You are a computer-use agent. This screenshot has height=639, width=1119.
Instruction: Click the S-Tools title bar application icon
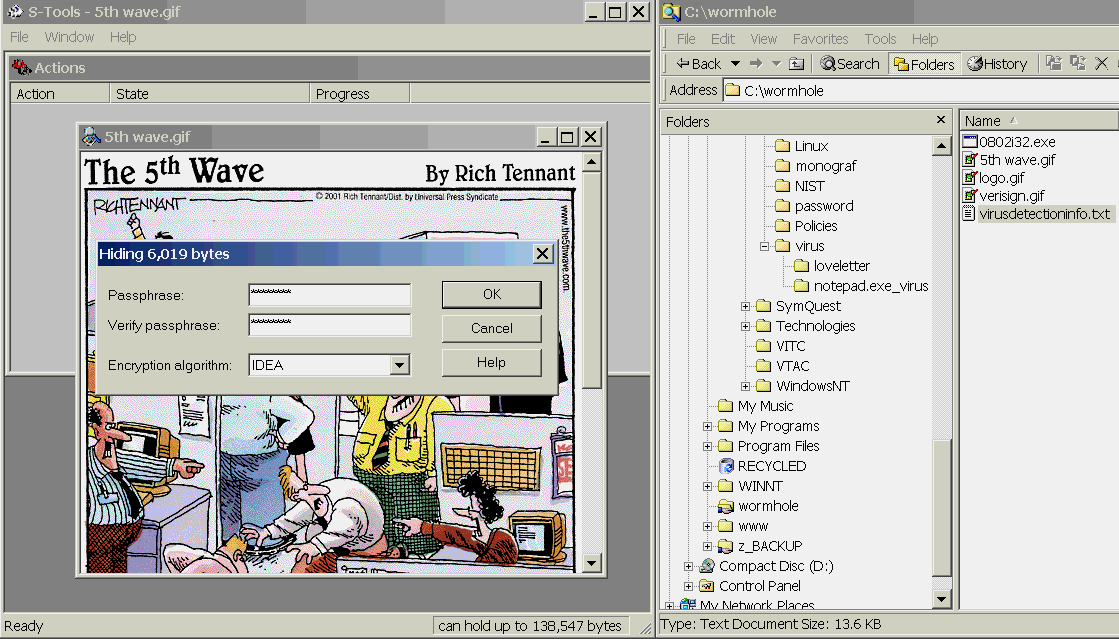14,11
